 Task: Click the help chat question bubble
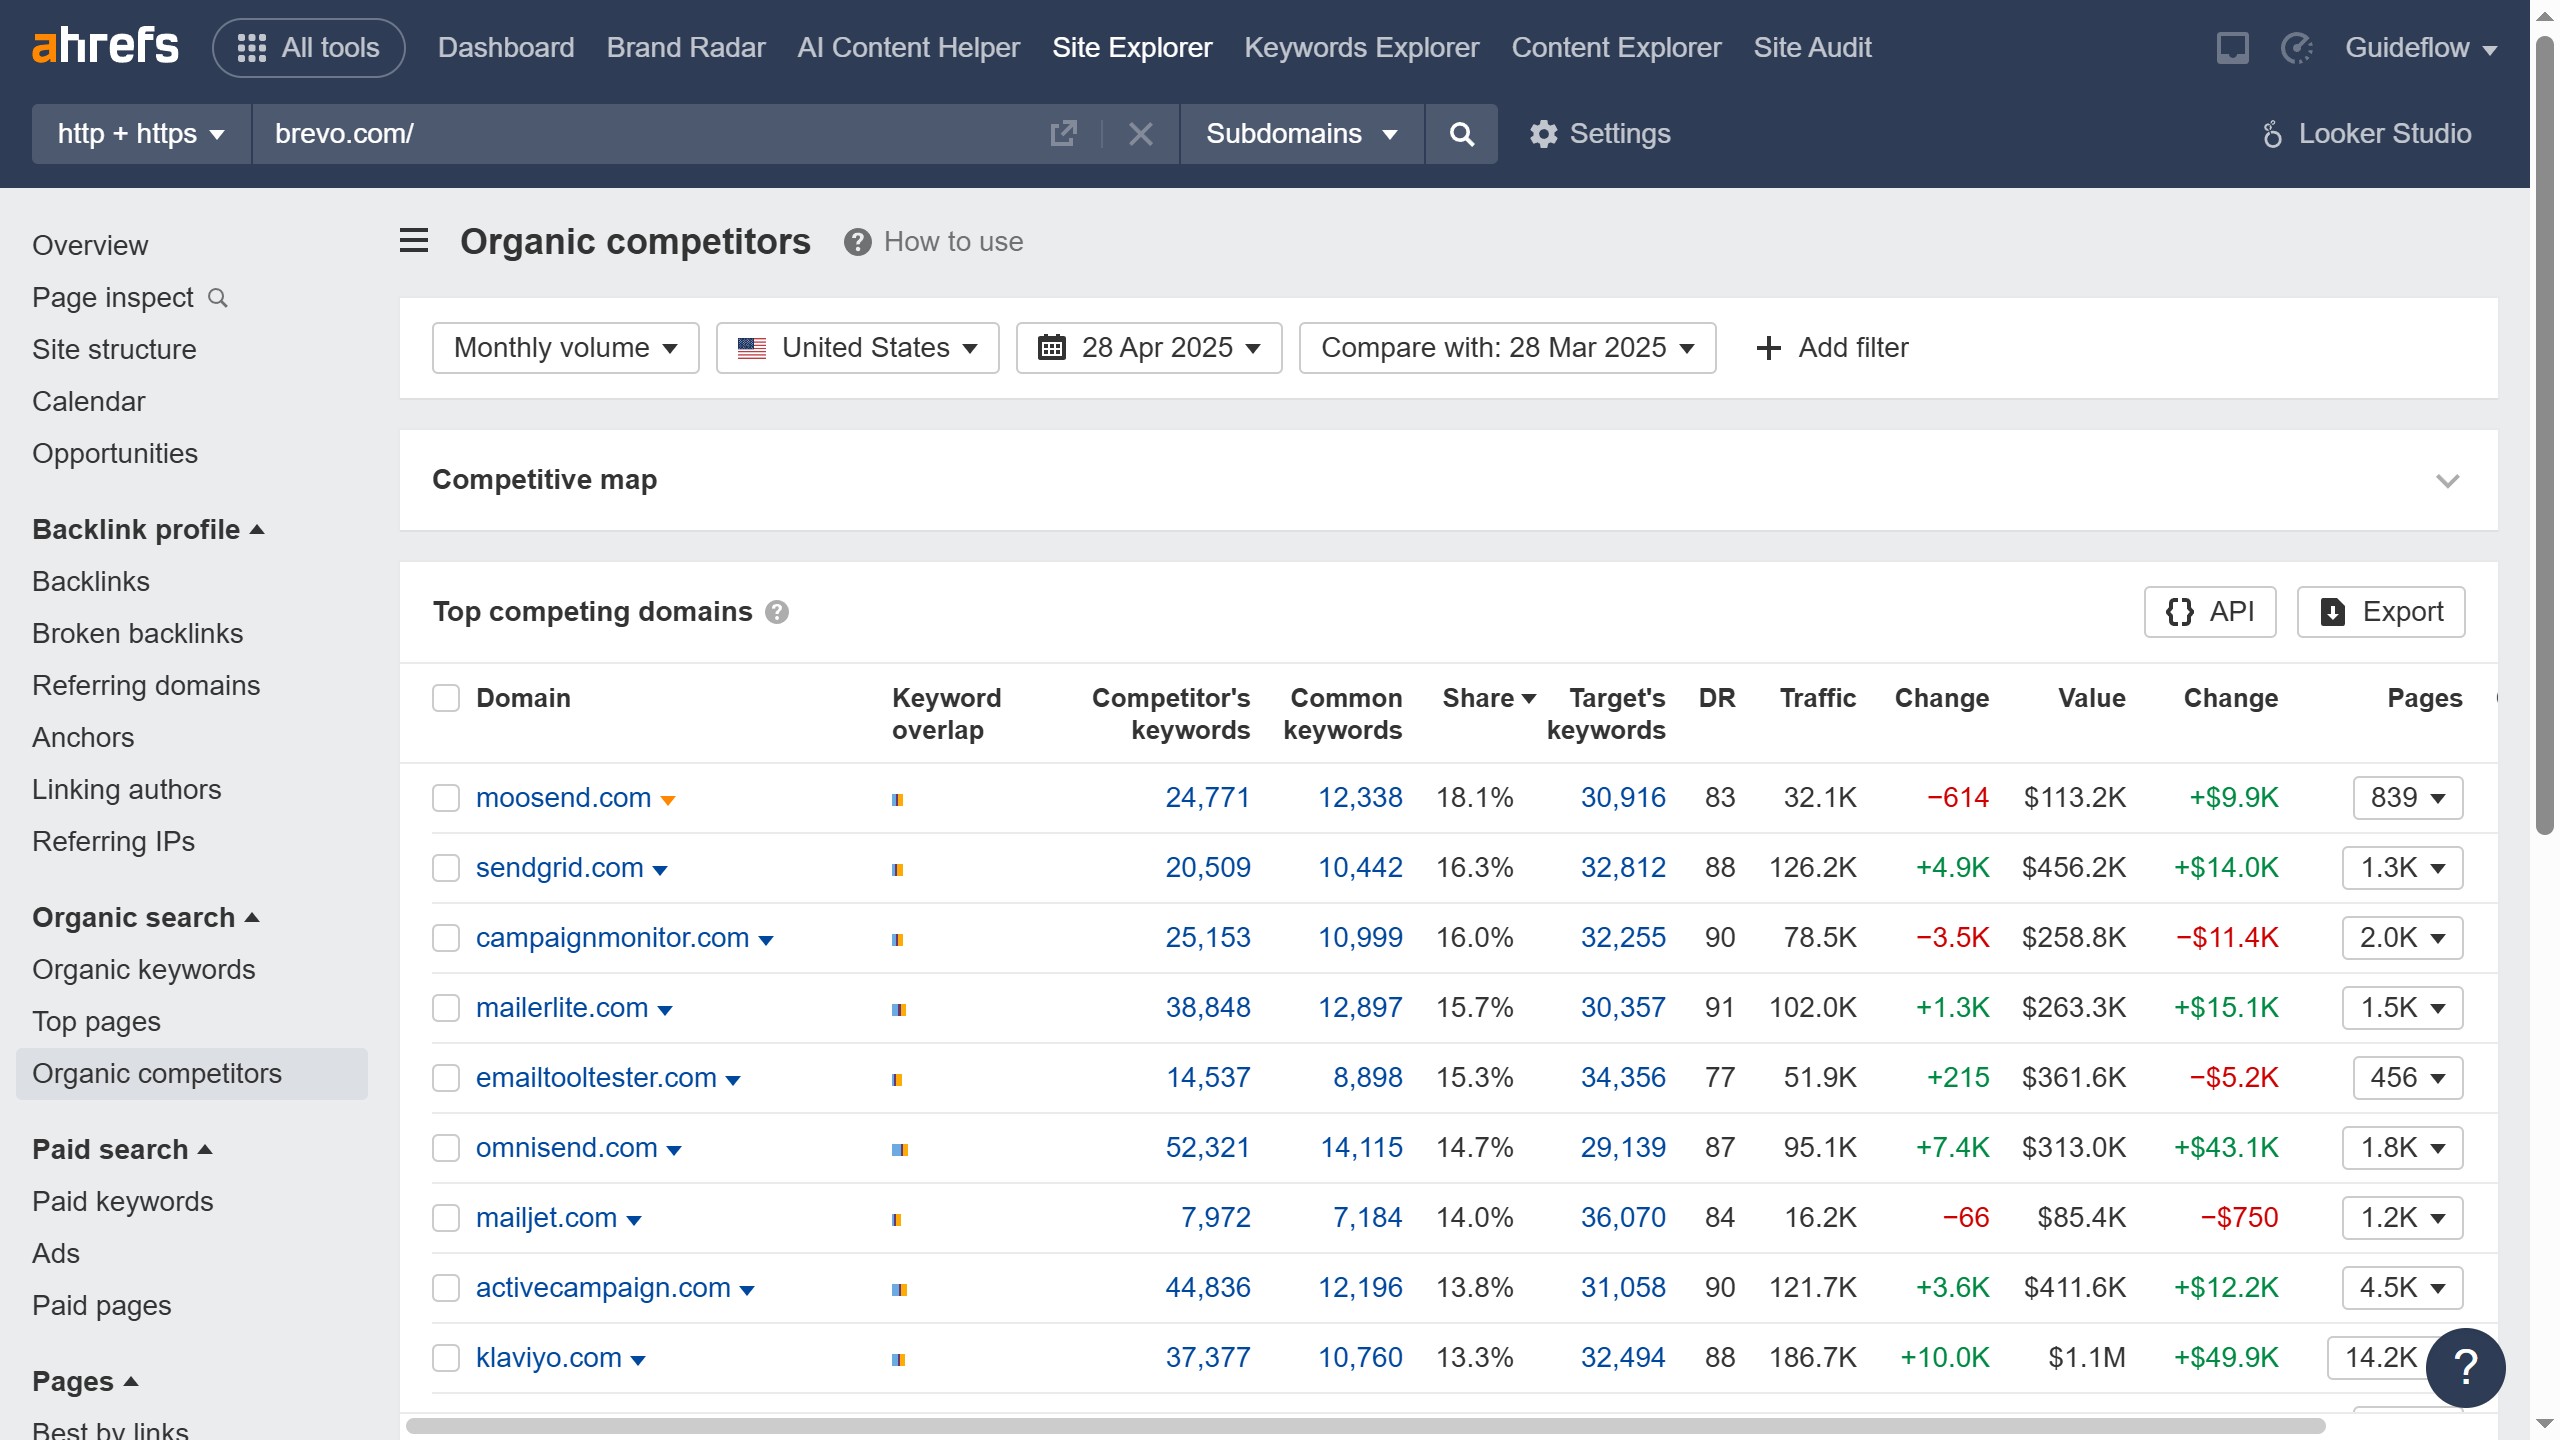click(x=2465, y=1367)
